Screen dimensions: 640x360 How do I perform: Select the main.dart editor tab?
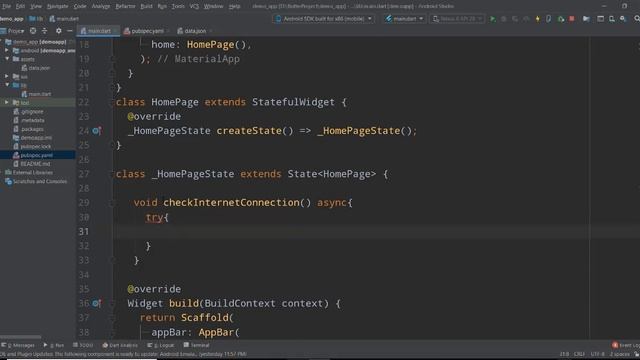coord(98,31)
